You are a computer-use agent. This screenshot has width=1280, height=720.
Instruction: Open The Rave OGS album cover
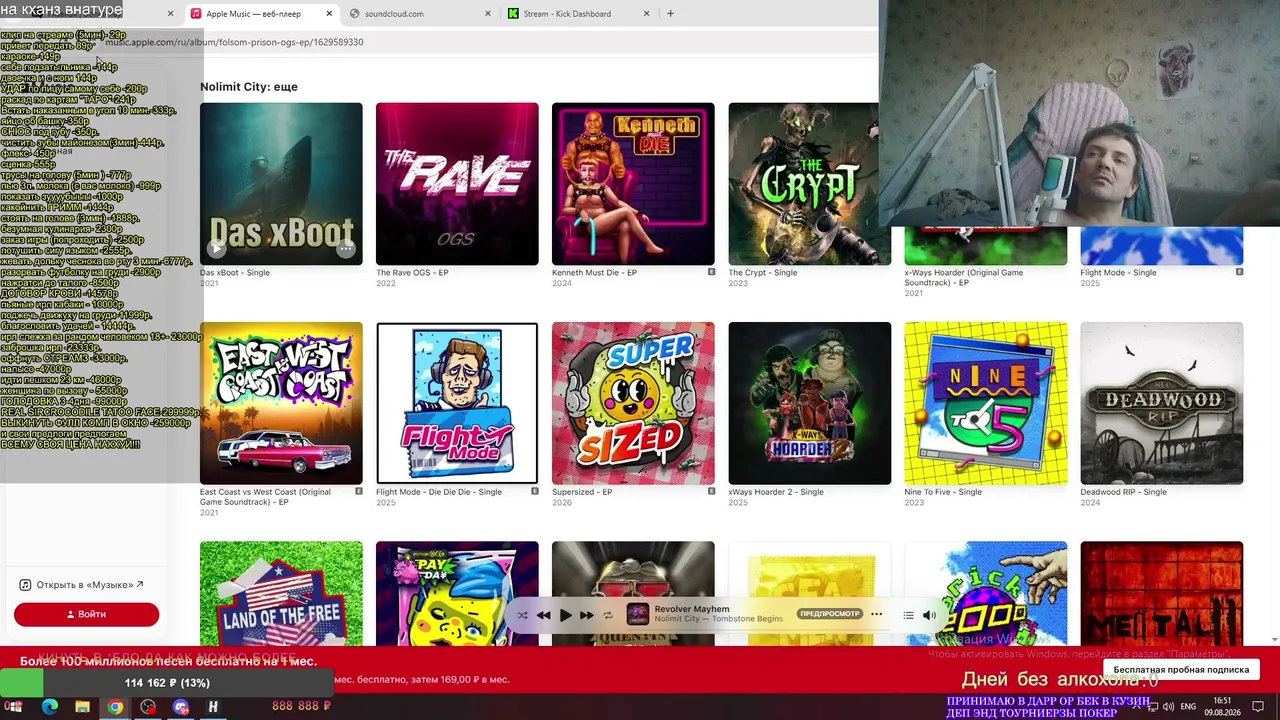[457, 184]
